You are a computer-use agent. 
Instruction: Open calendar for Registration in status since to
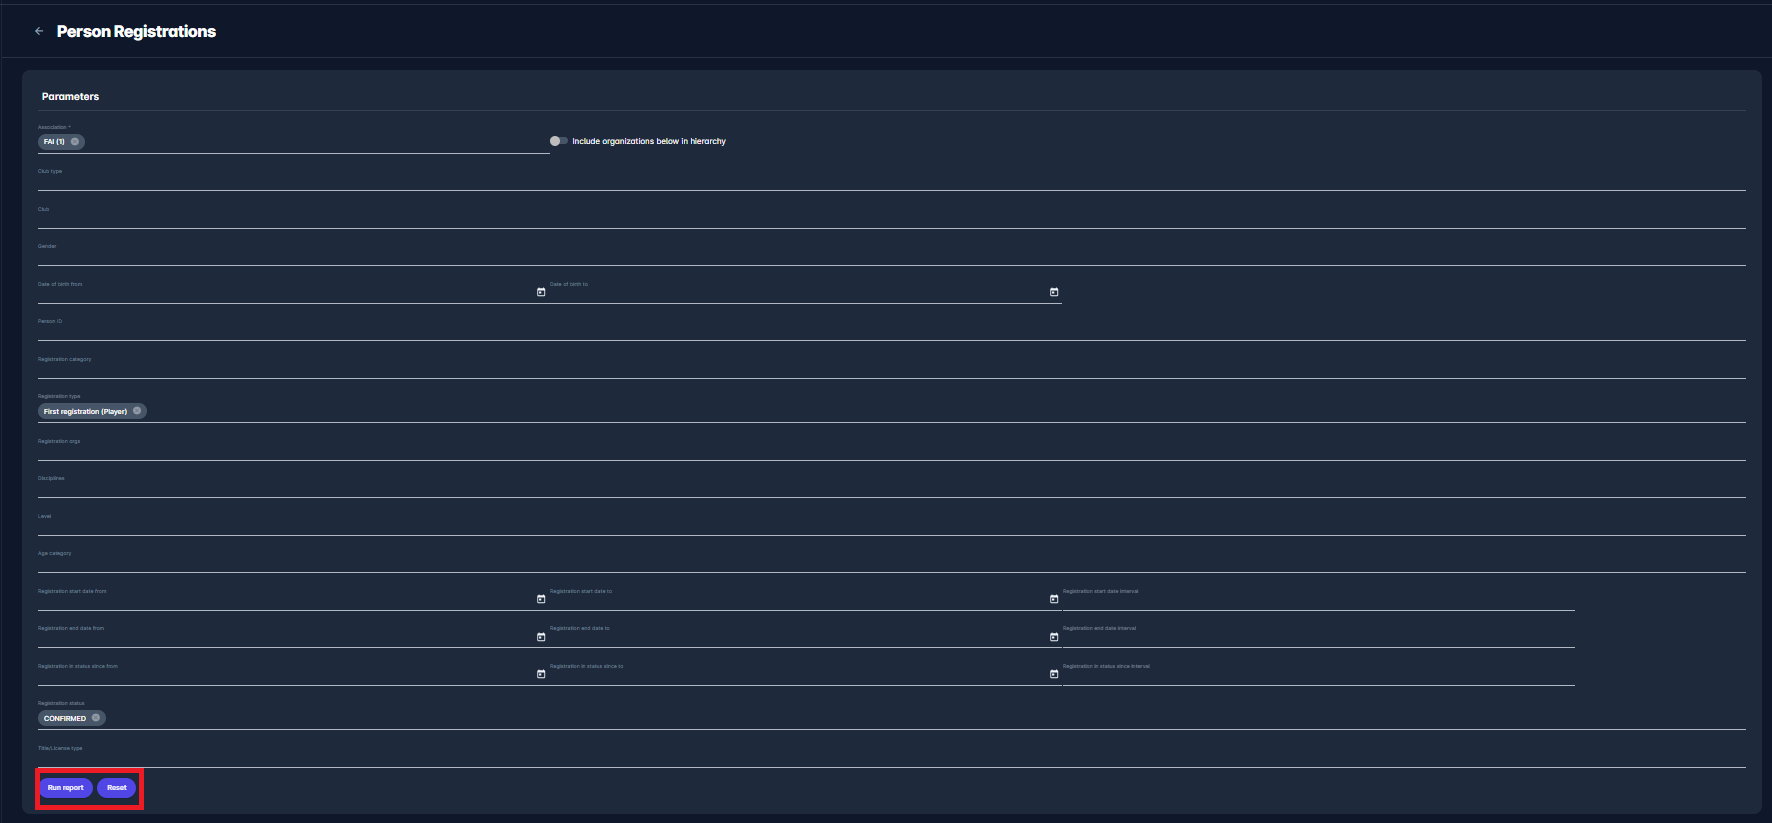coord(1054,674)
